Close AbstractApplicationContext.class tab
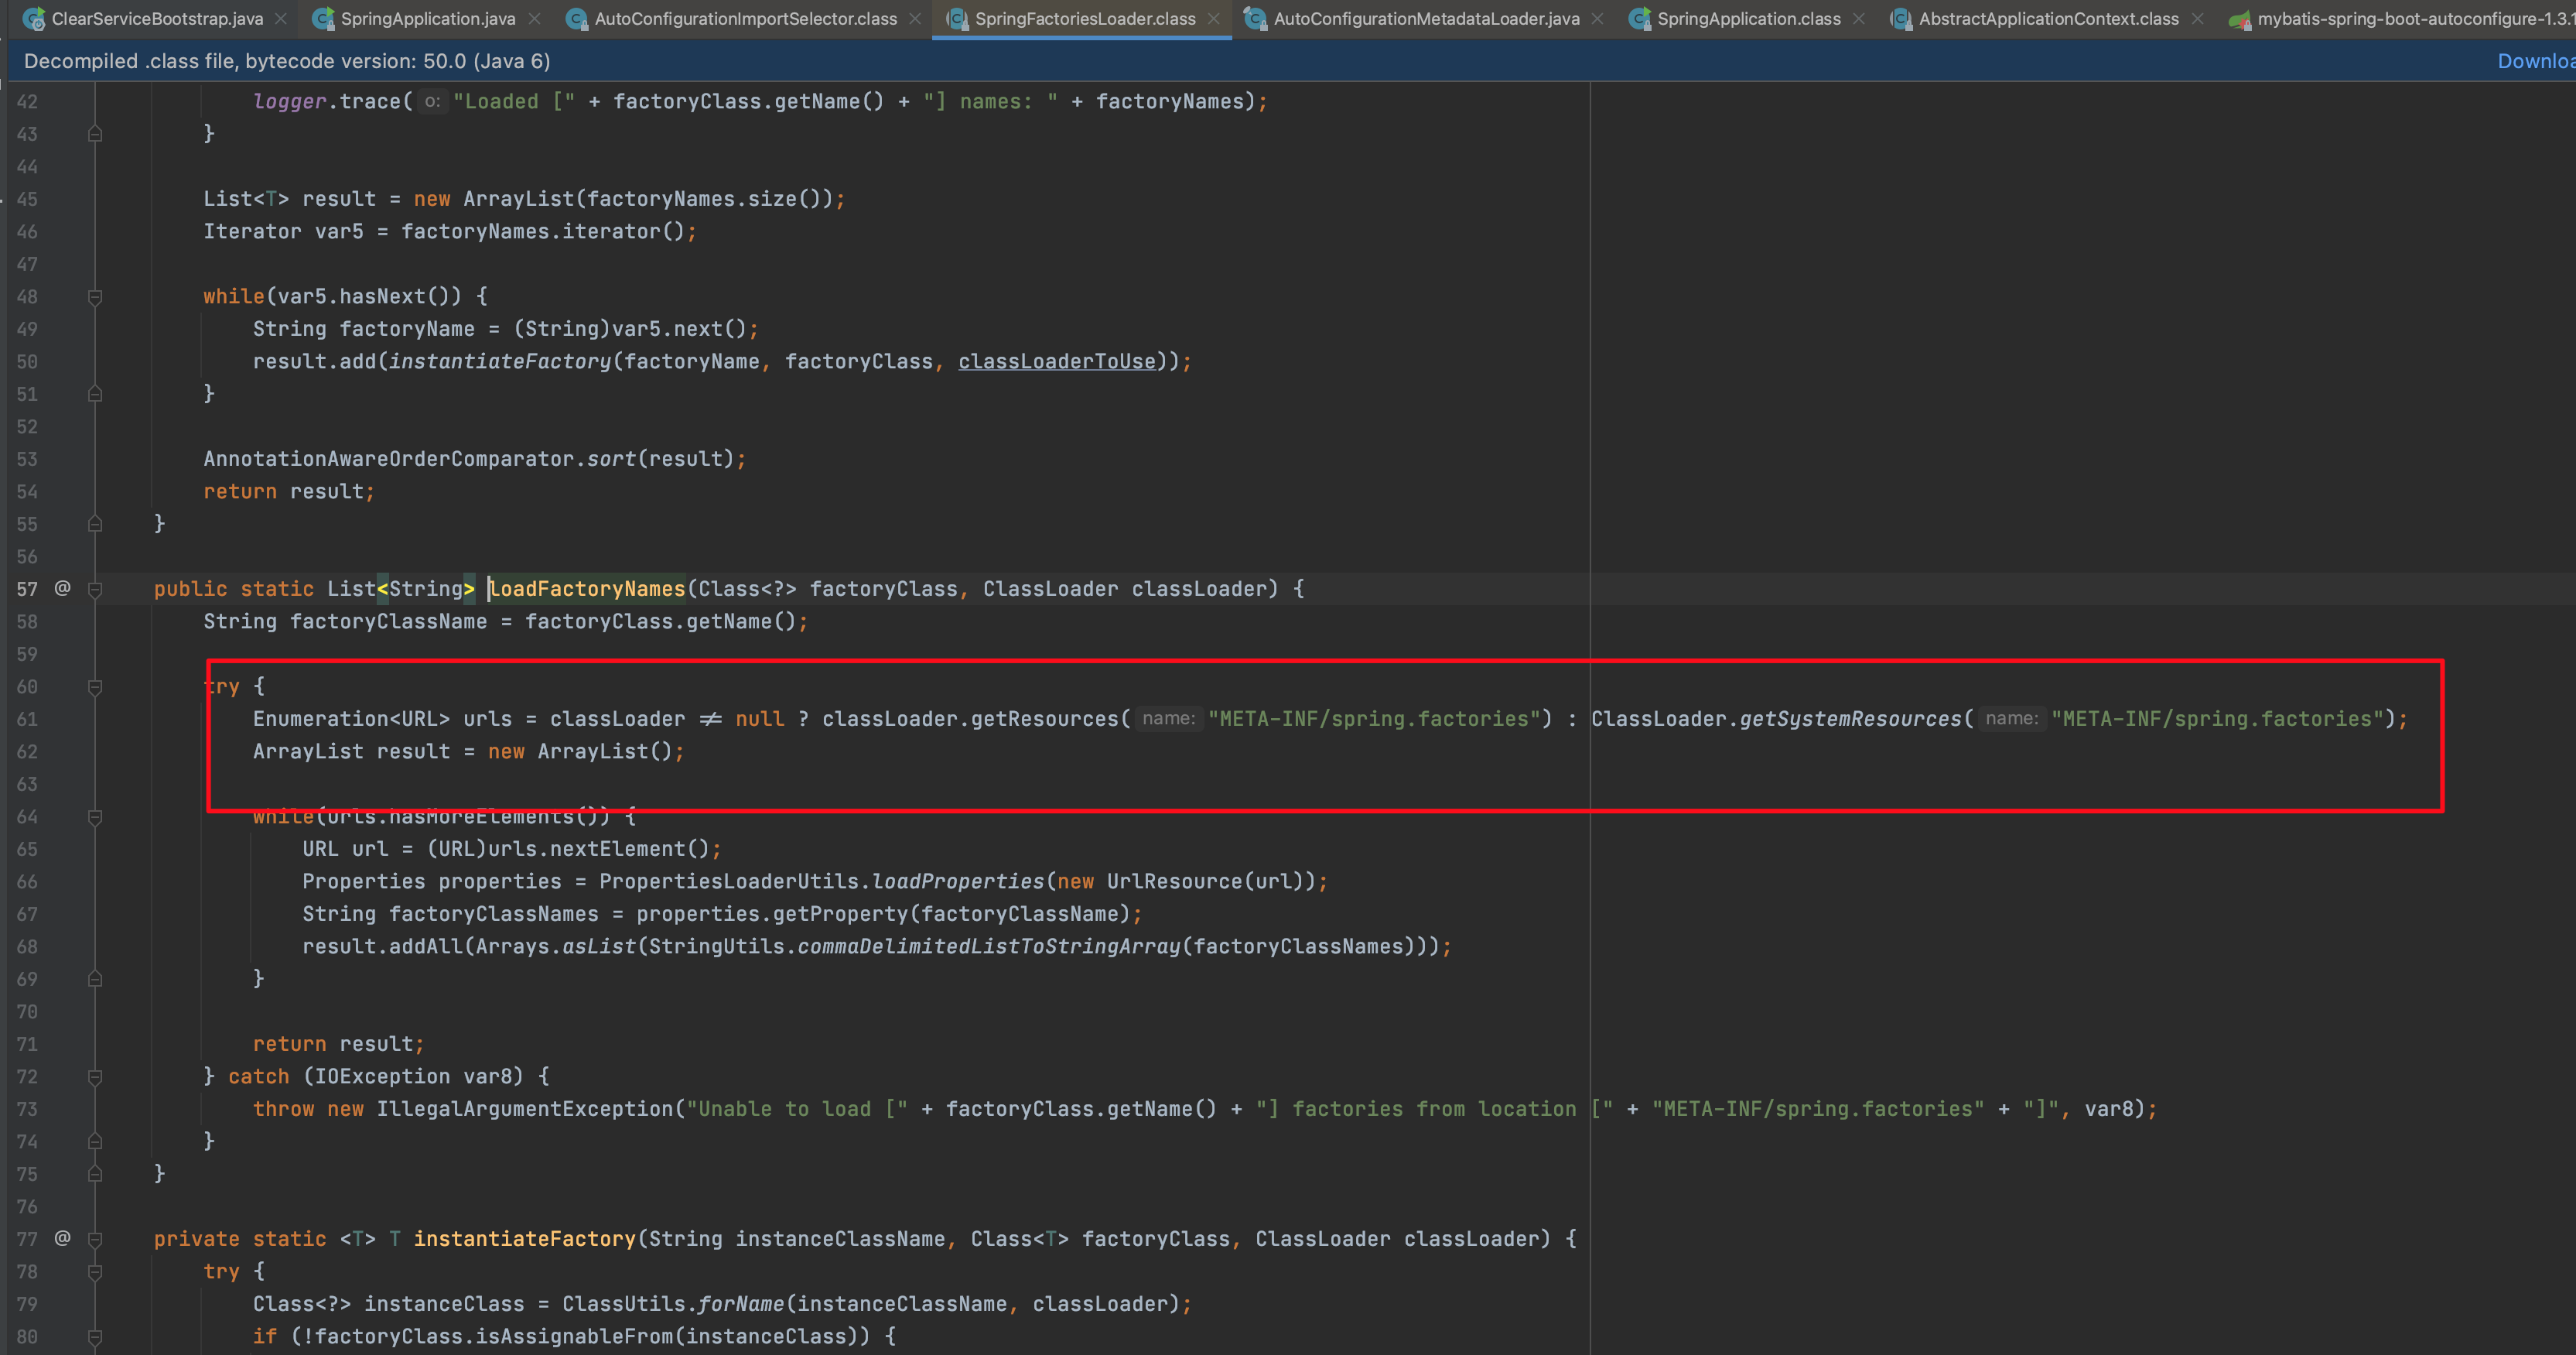This screenshot has width=2576, height=1355. click(2197, 18)
